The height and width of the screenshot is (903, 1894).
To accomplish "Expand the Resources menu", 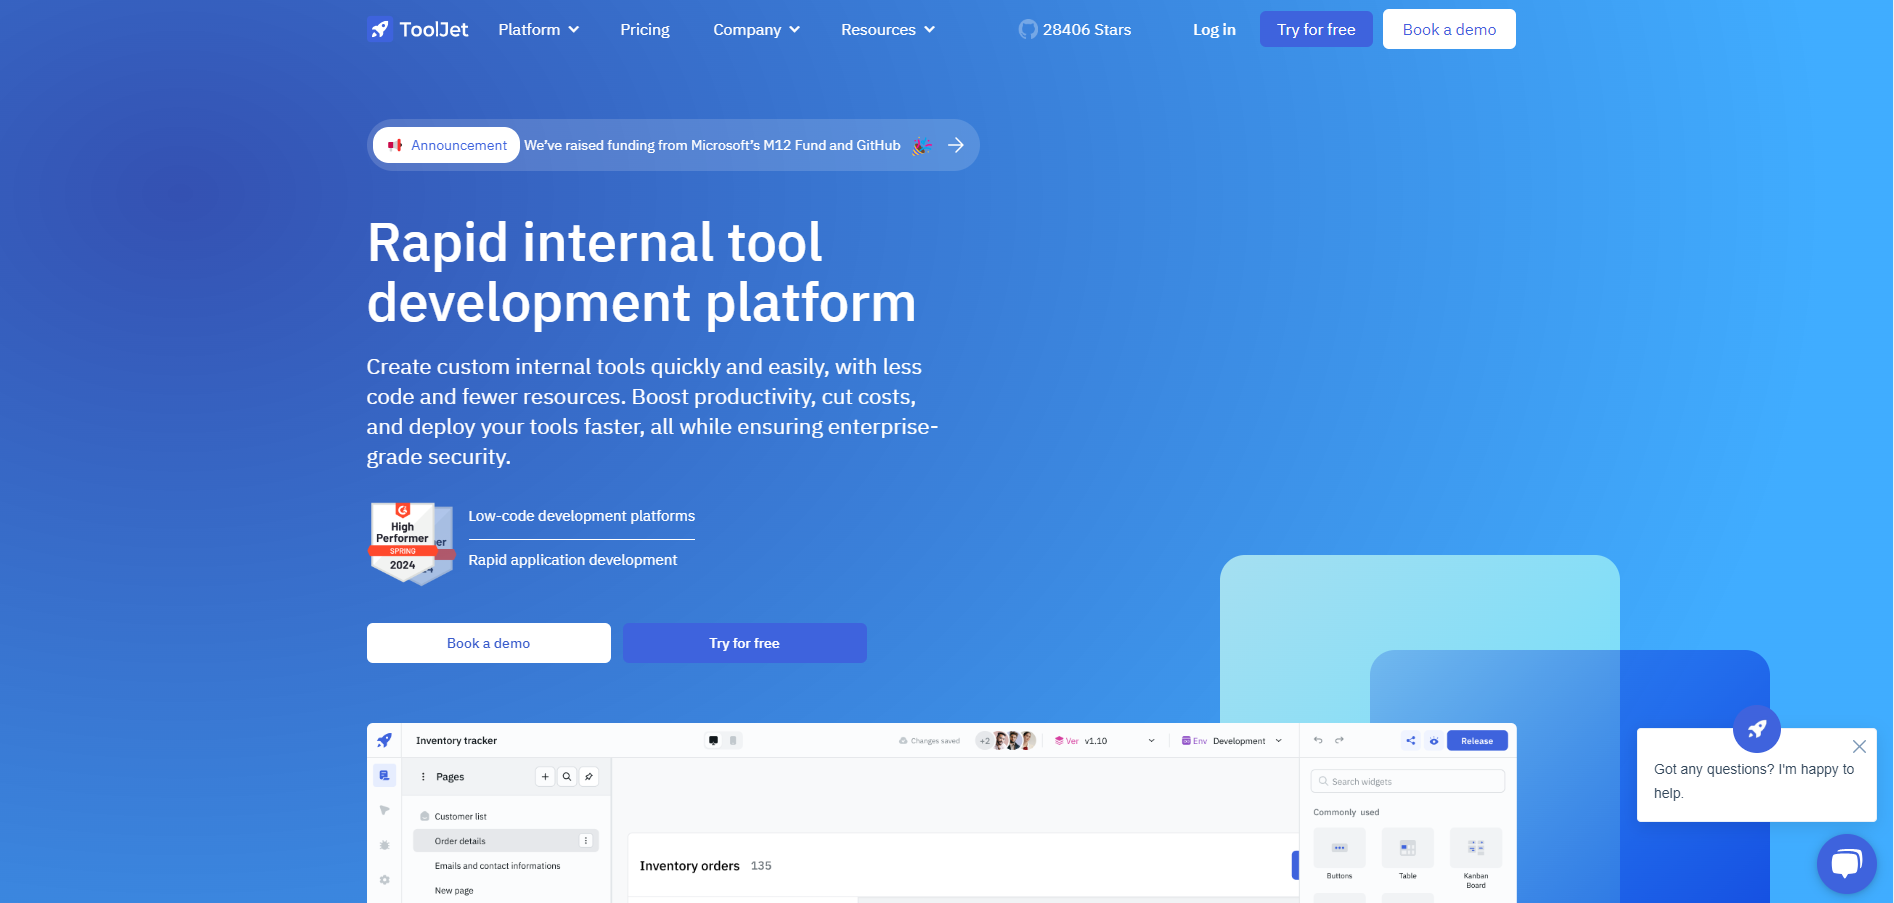I will click(888, 30).
